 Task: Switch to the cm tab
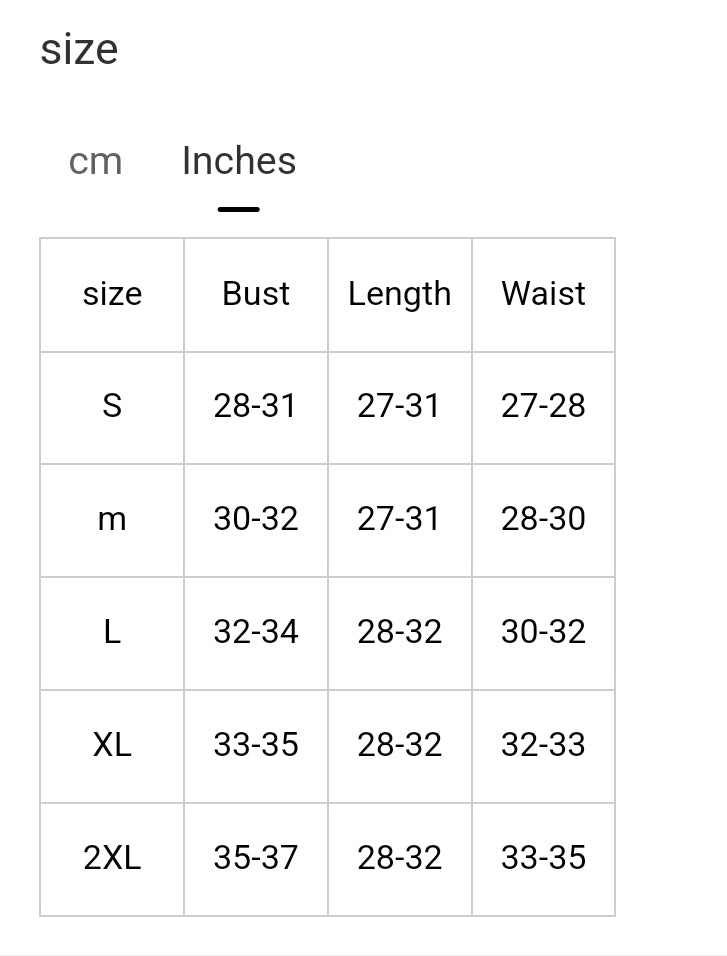tap(96, 161)
